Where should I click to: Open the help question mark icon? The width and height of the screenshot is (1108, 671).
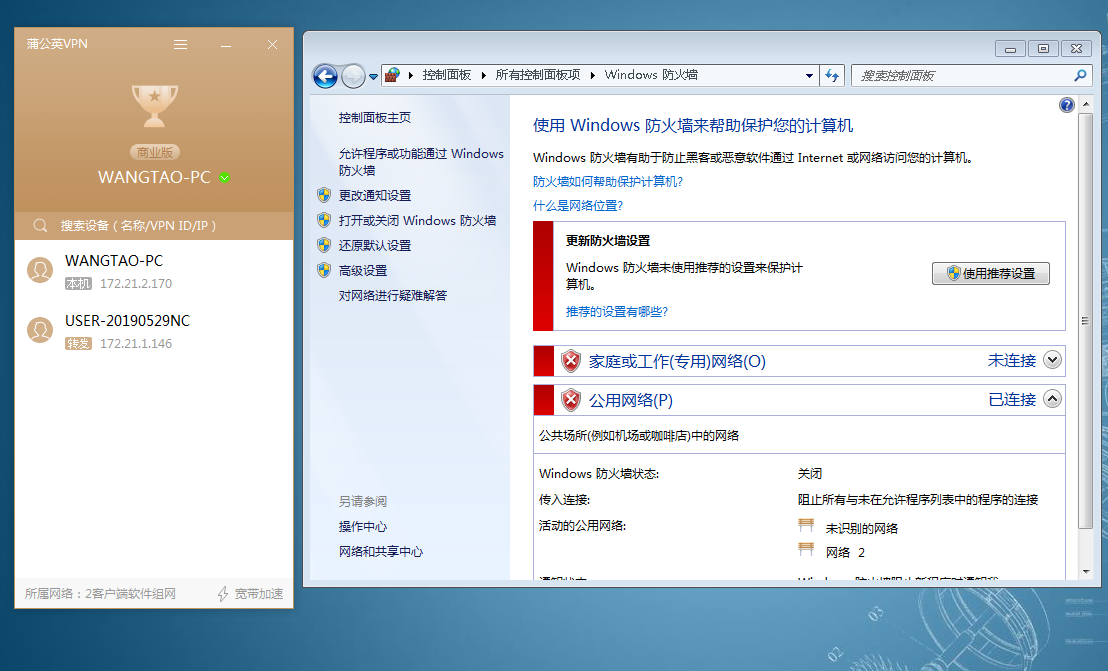[1066, 105]
